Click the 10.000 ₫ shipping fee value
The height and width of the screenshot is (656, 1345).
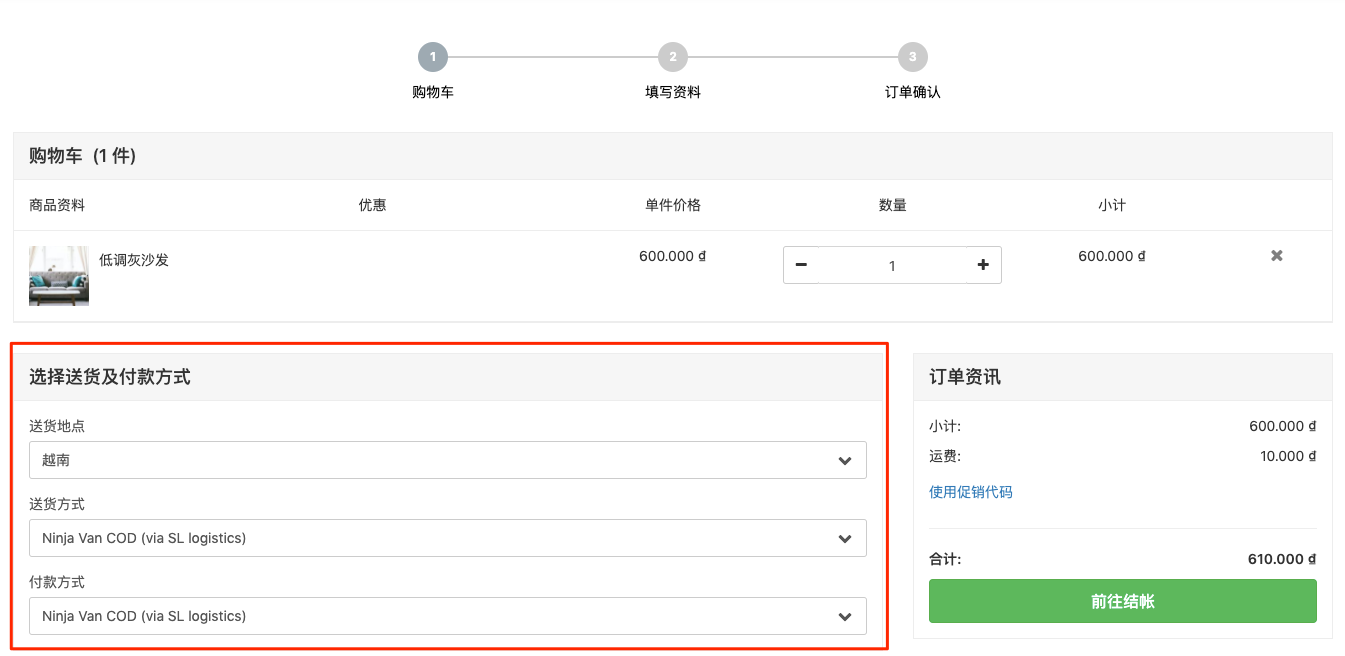click(1288, 456)
